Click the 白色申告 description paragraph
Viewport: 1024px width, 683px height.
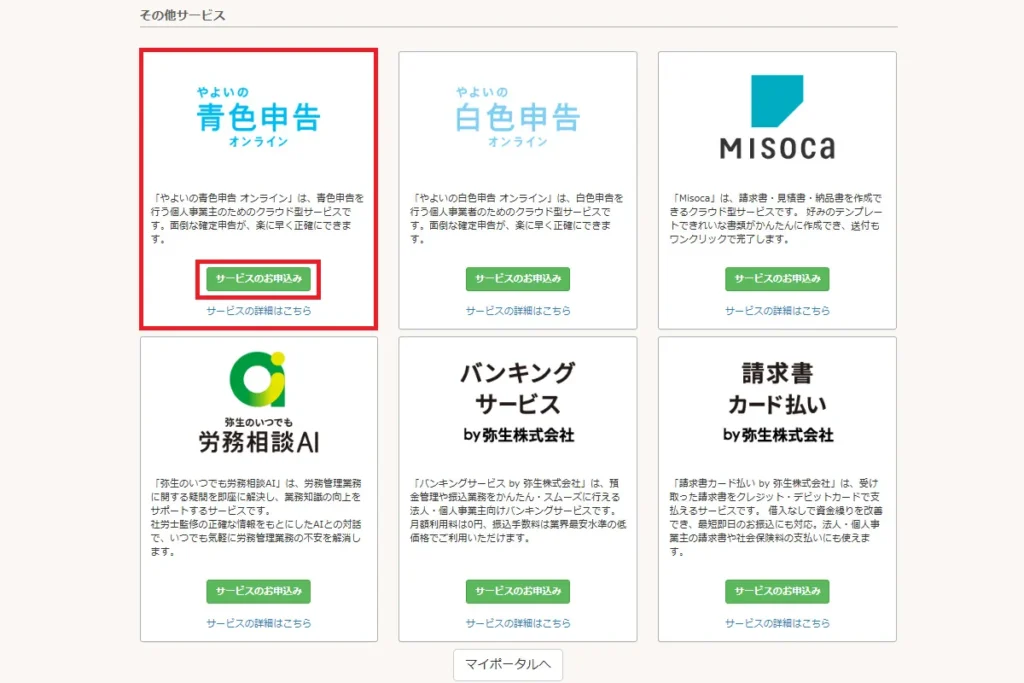pos(517,218)
